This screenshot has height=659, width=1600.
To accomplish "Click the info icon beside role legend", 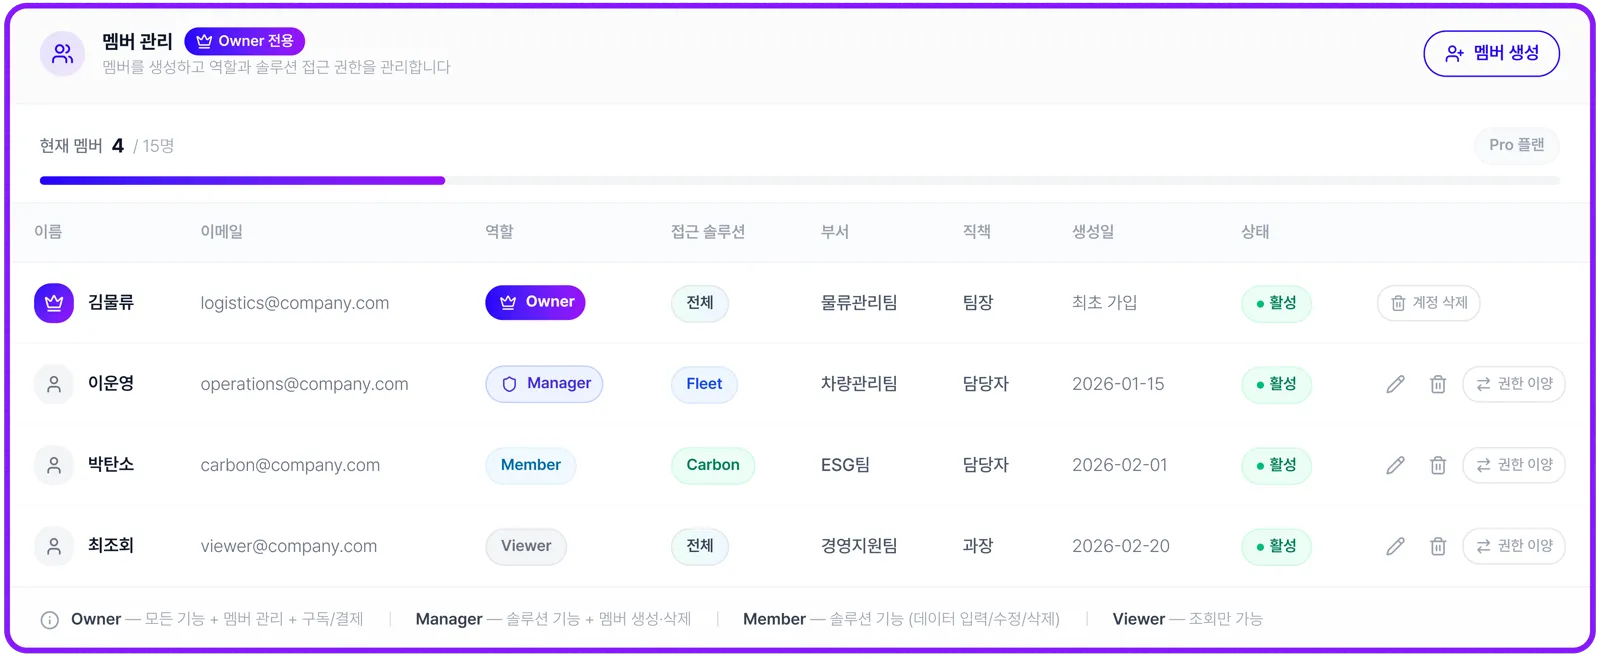I will [49, 620].
